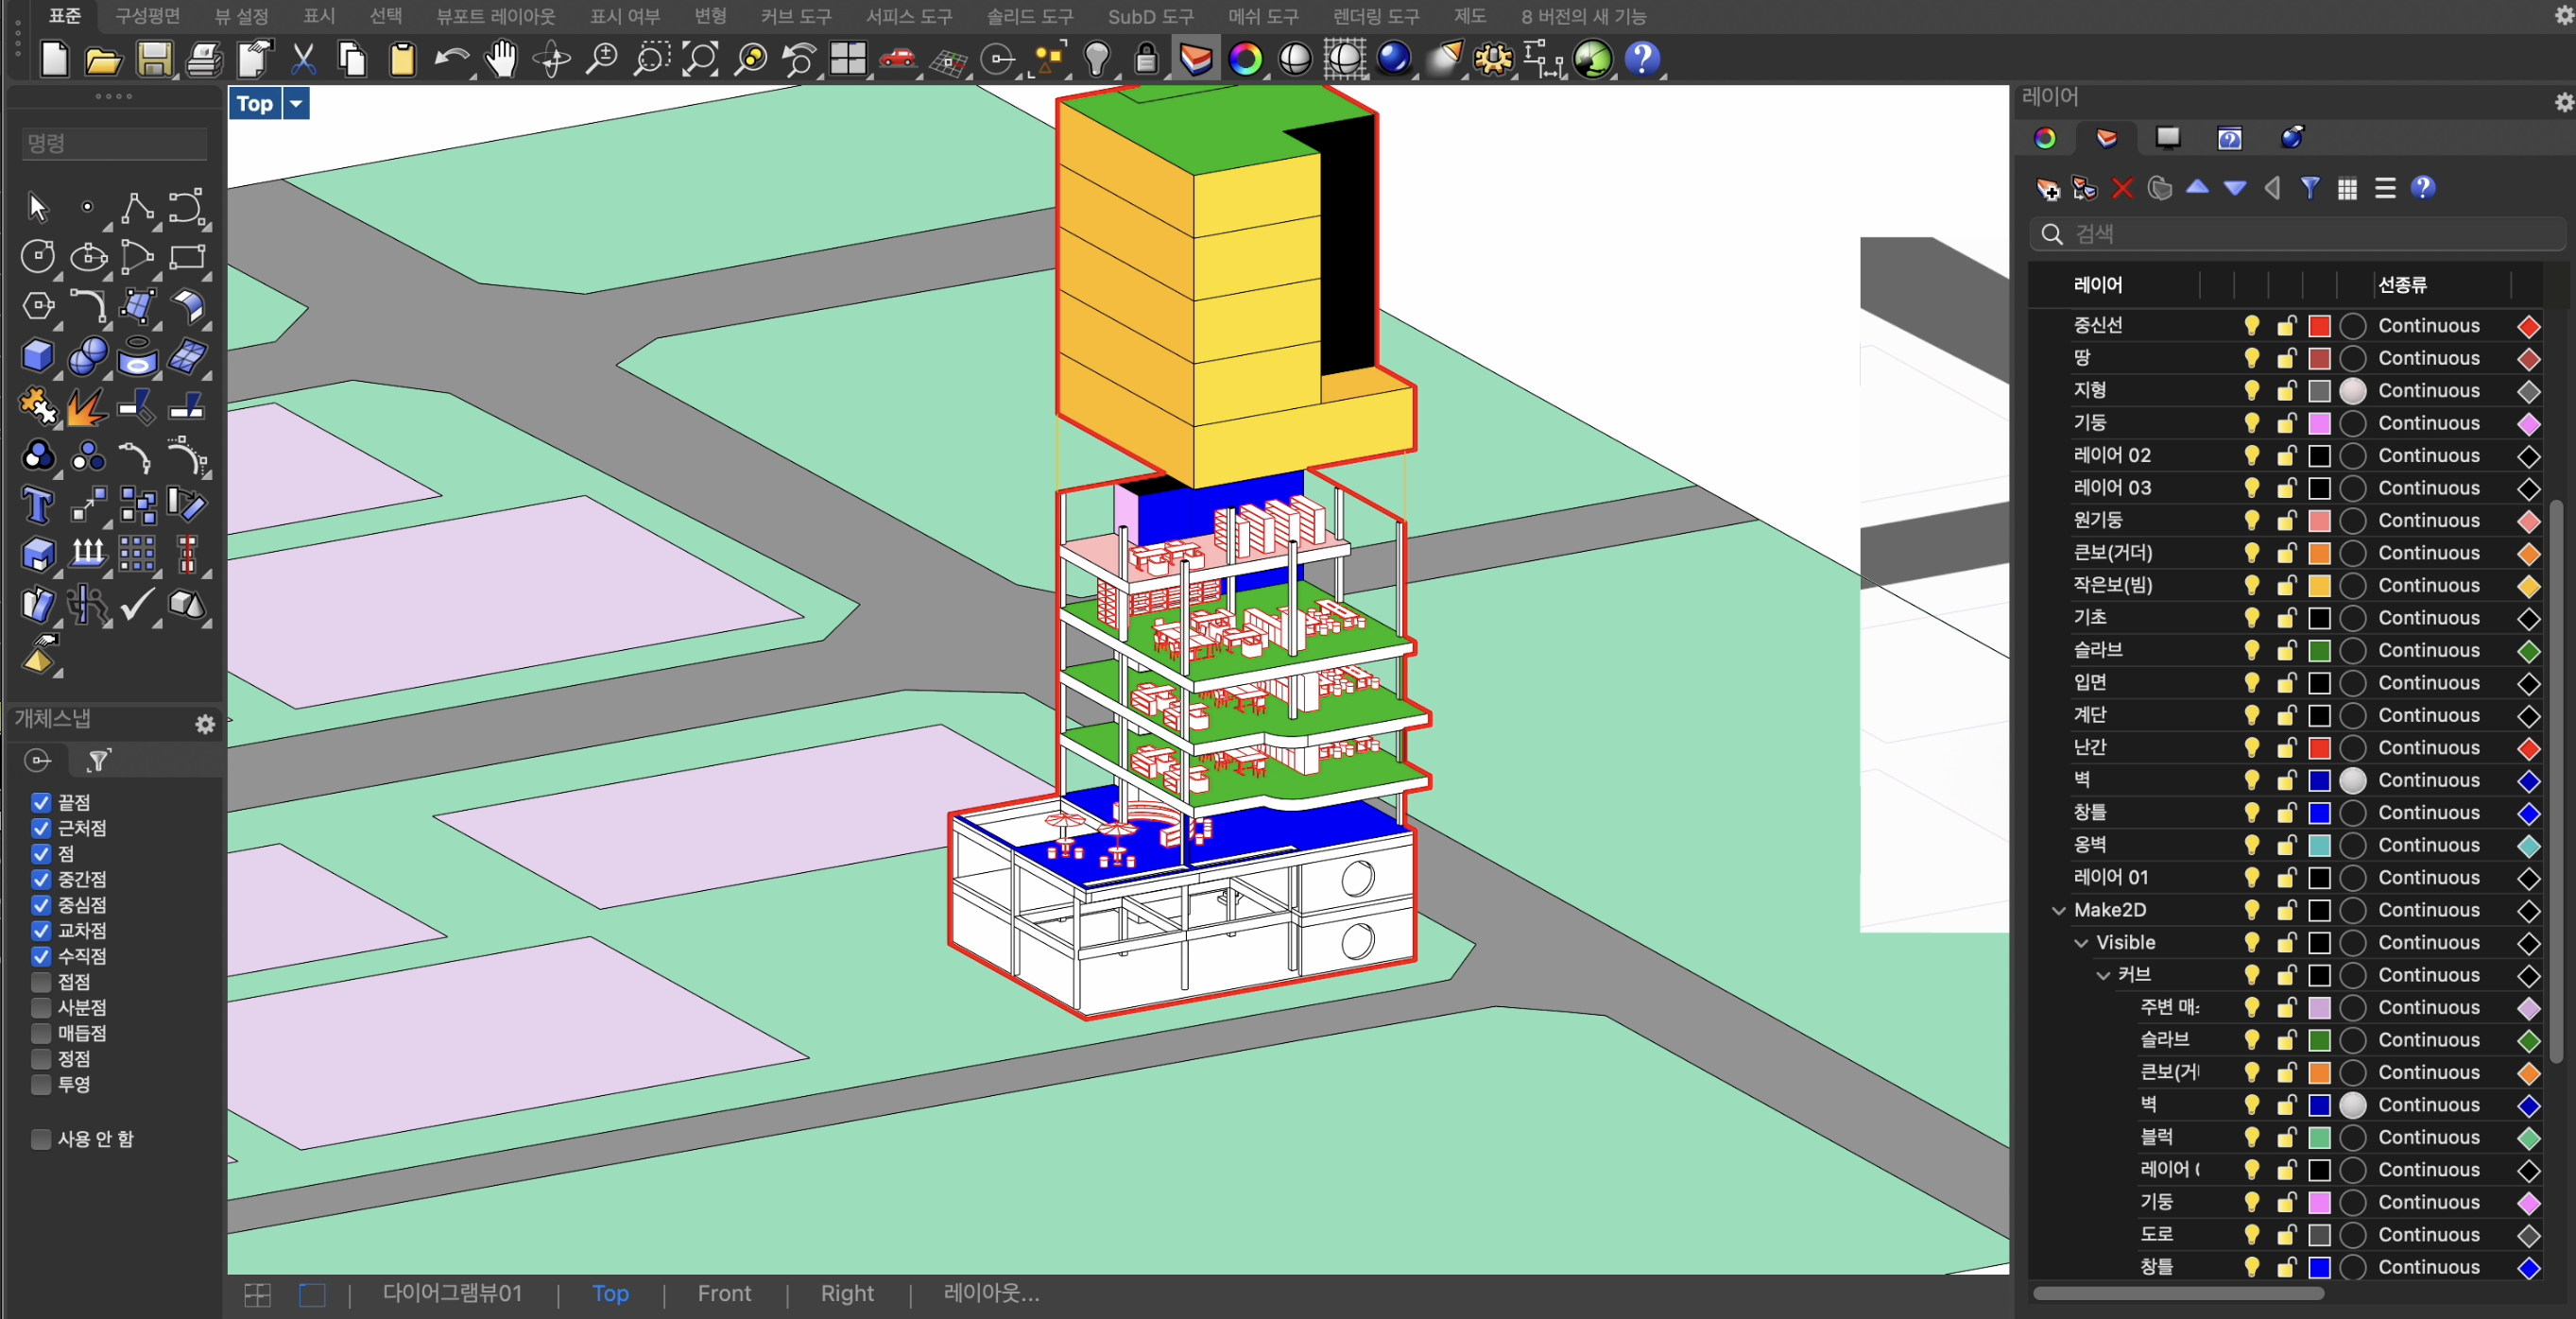Click the layer filter funnel icon

(2310, 188)
